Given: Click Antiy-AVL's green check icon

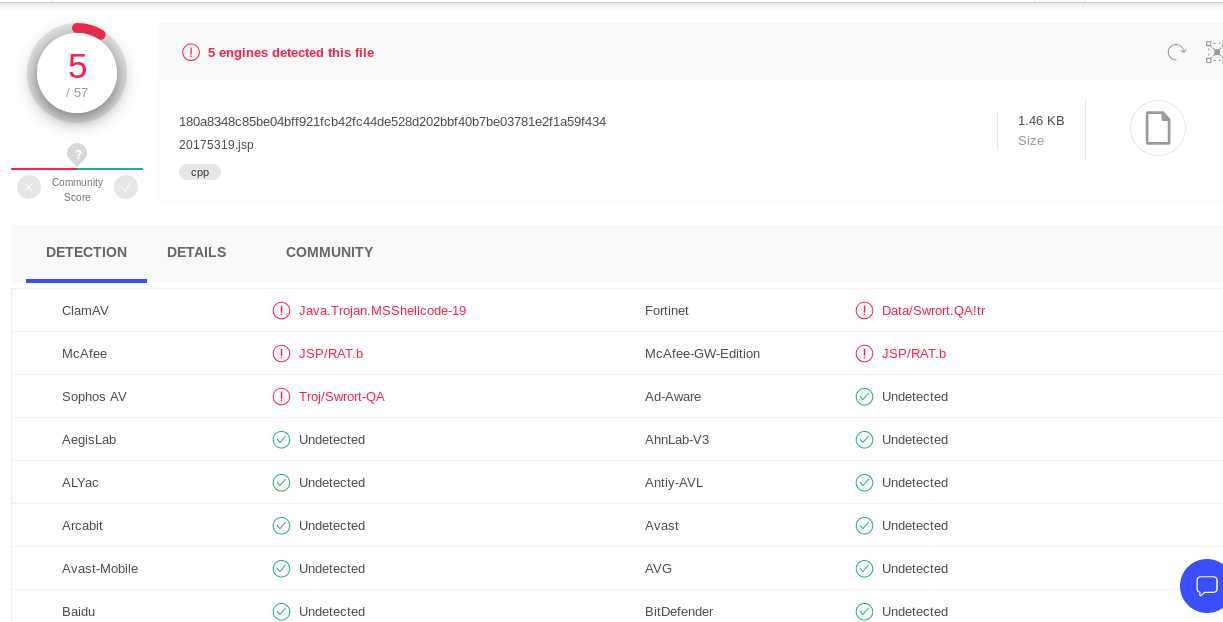Looking at the screenshot, I should [x=864, y=483].
